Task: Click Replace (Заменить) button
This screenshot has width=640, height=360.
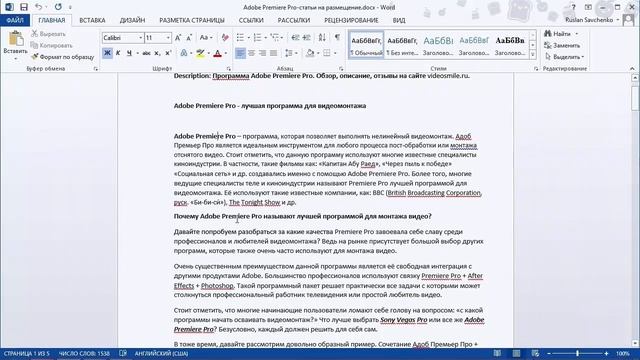Action: (x=562, y=45)
